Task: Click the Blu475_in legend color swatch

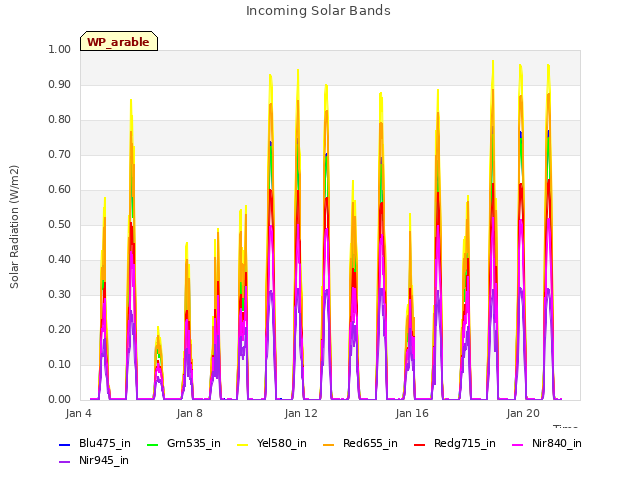Action: pos(64,444)
